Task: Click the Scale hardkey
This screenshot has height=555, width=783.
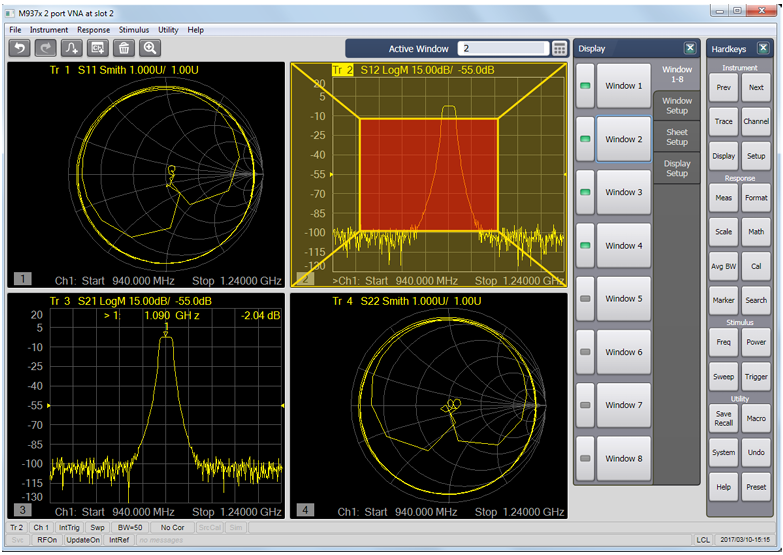Action: tap(724, 232)
